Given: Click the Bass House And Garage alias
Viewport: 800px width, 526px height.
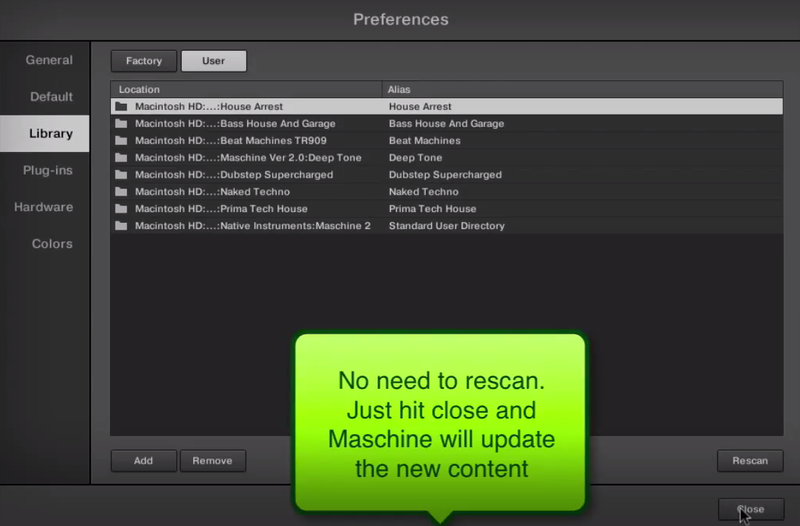Looking at the screenshot, I should coord(446,123).
